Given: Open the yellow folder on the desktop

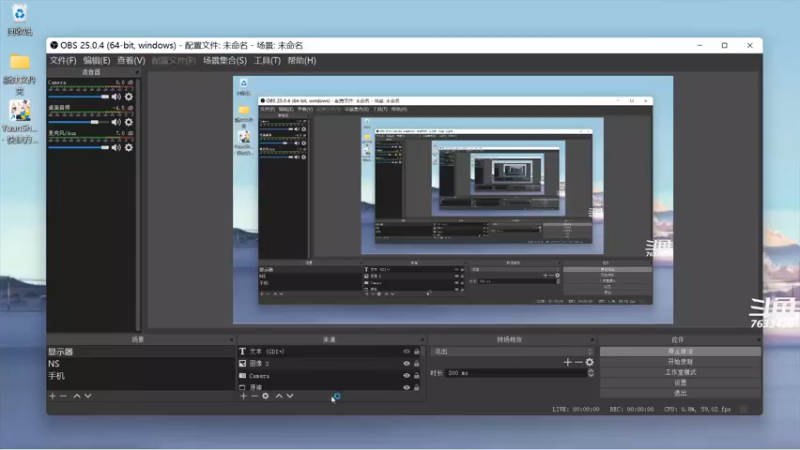Looking at the screenshot, I should tap(19, 74).
